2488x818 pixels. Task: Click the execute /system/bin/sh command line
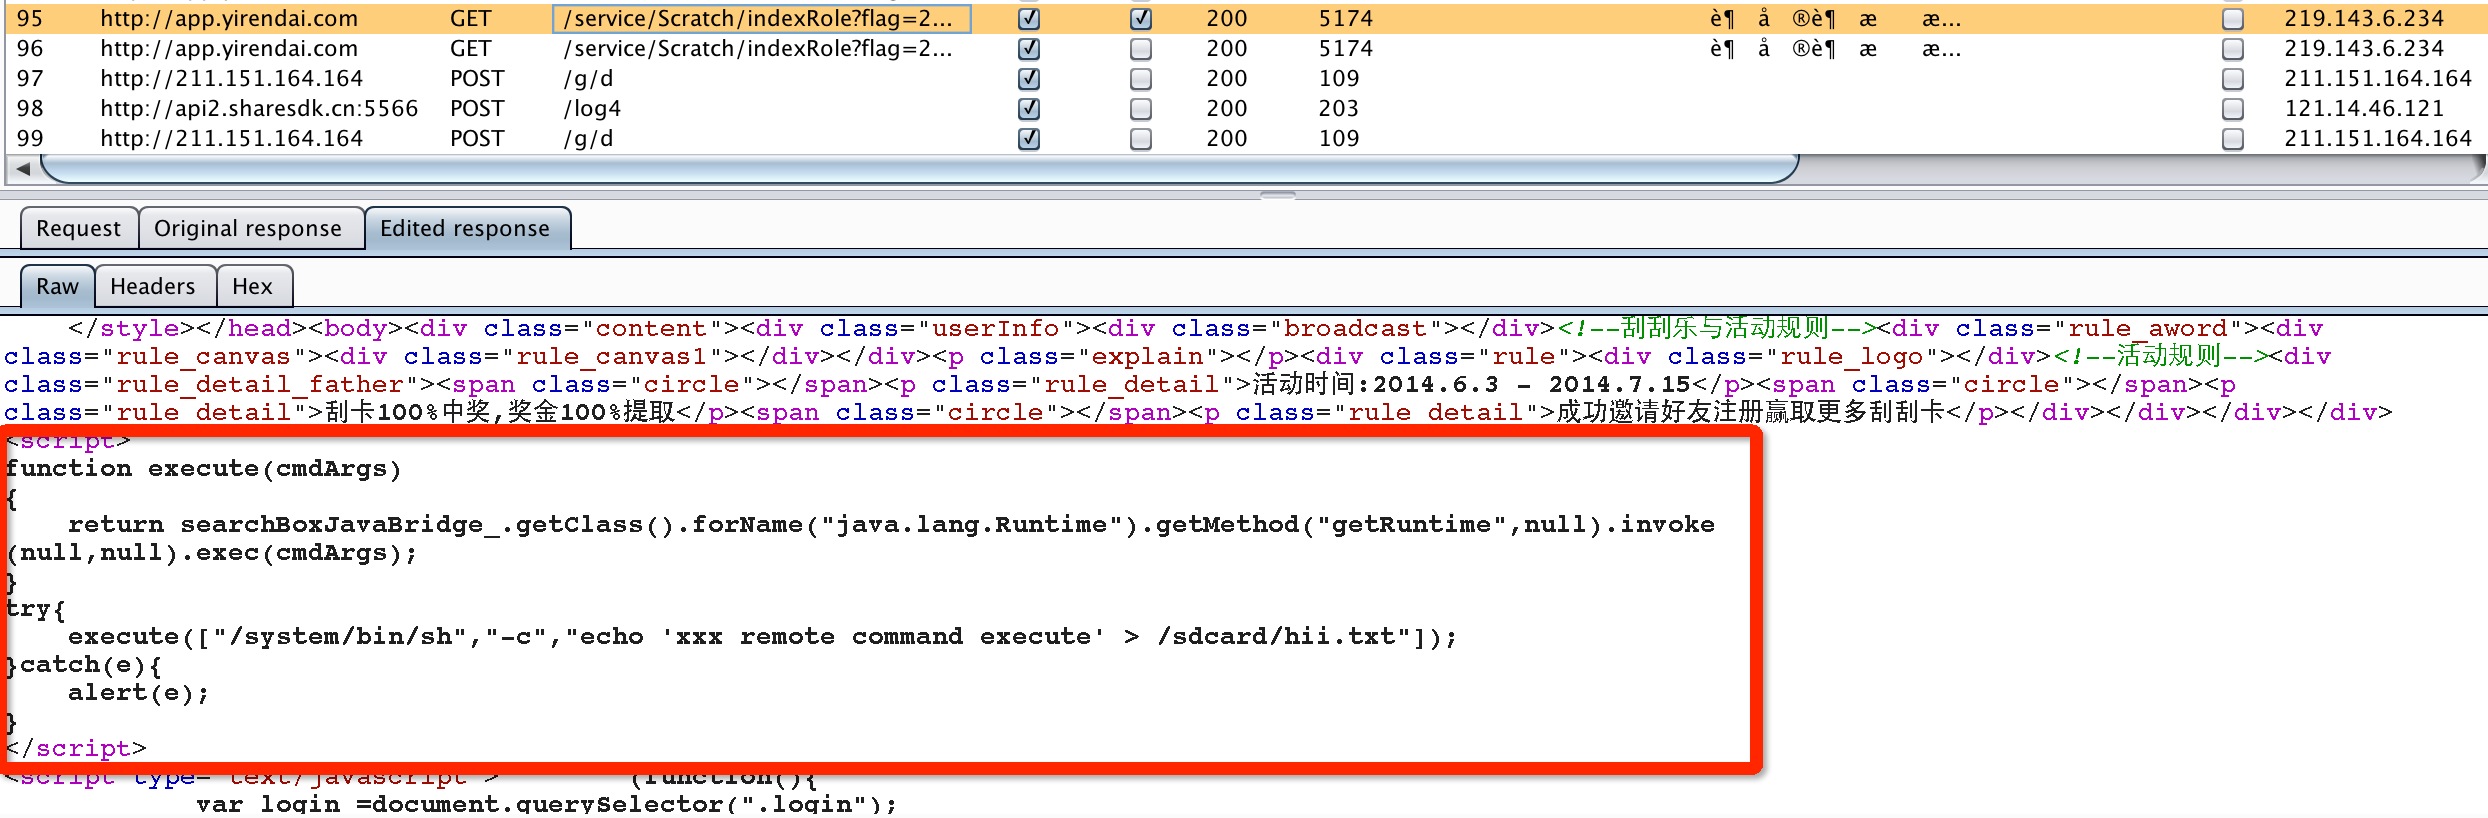(763, 637)
